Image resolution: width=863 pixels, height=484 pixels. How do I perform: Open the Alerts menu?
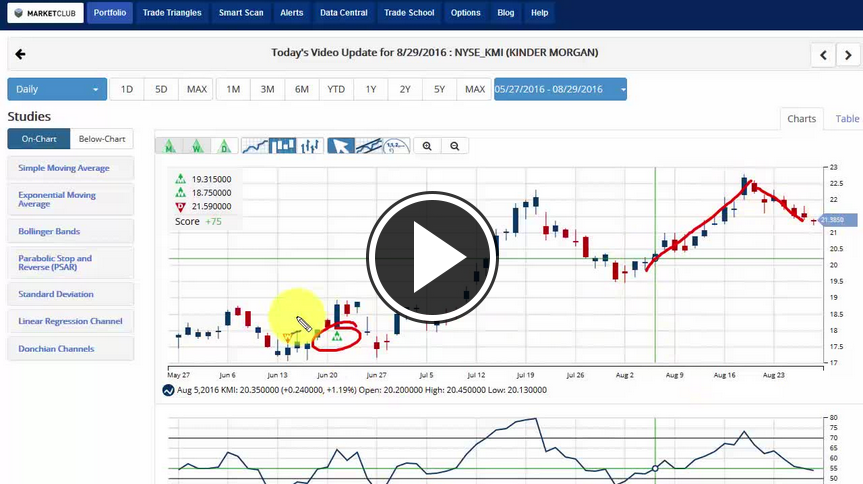(x=292, y=13)
